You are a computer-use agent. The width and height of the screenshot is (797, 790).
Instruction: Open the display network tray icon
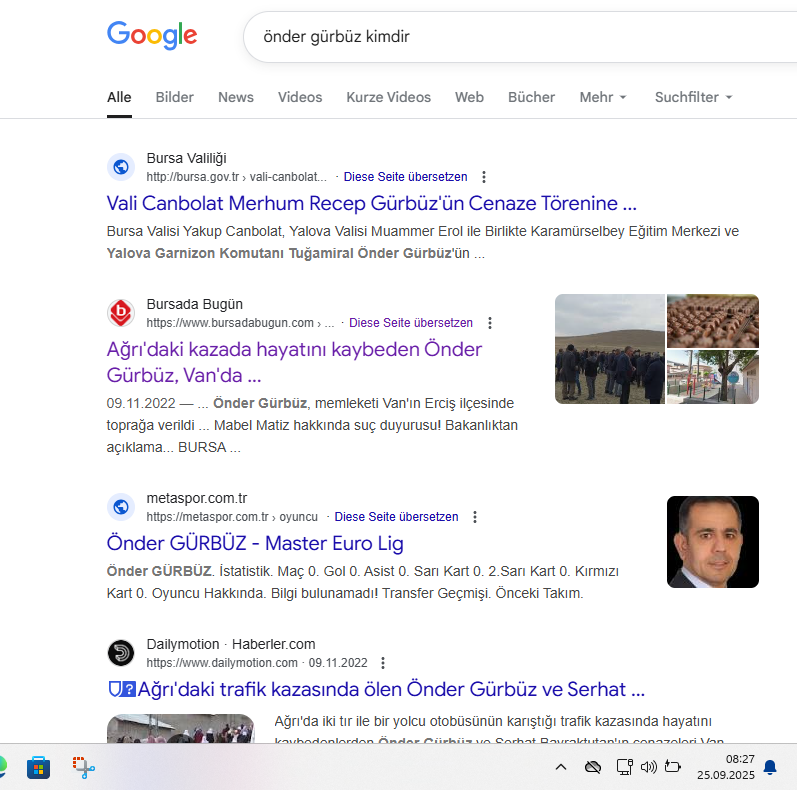click(x=625, y=767)
